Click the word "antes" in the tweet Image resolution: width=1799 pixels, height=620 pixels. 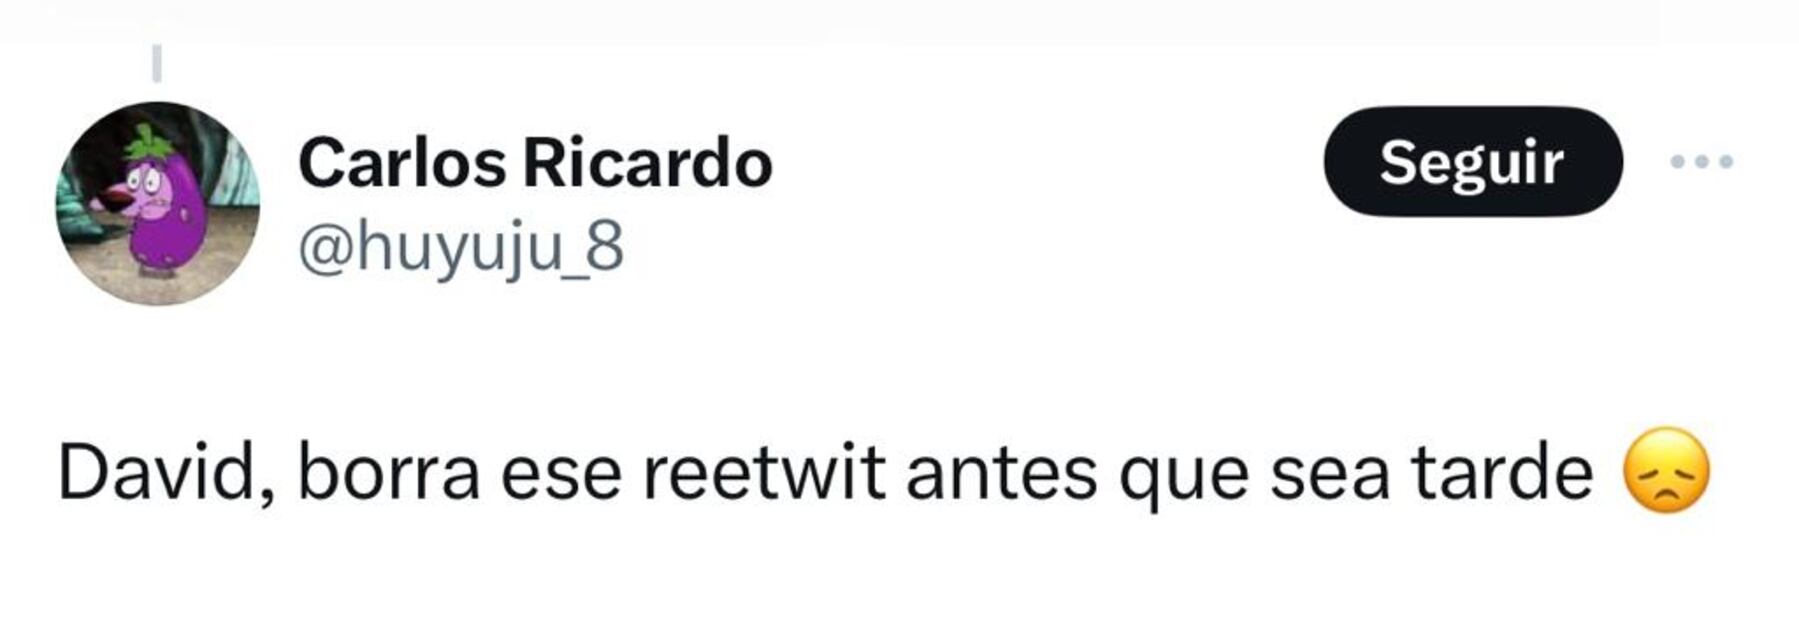click(x=1001, y=472)
